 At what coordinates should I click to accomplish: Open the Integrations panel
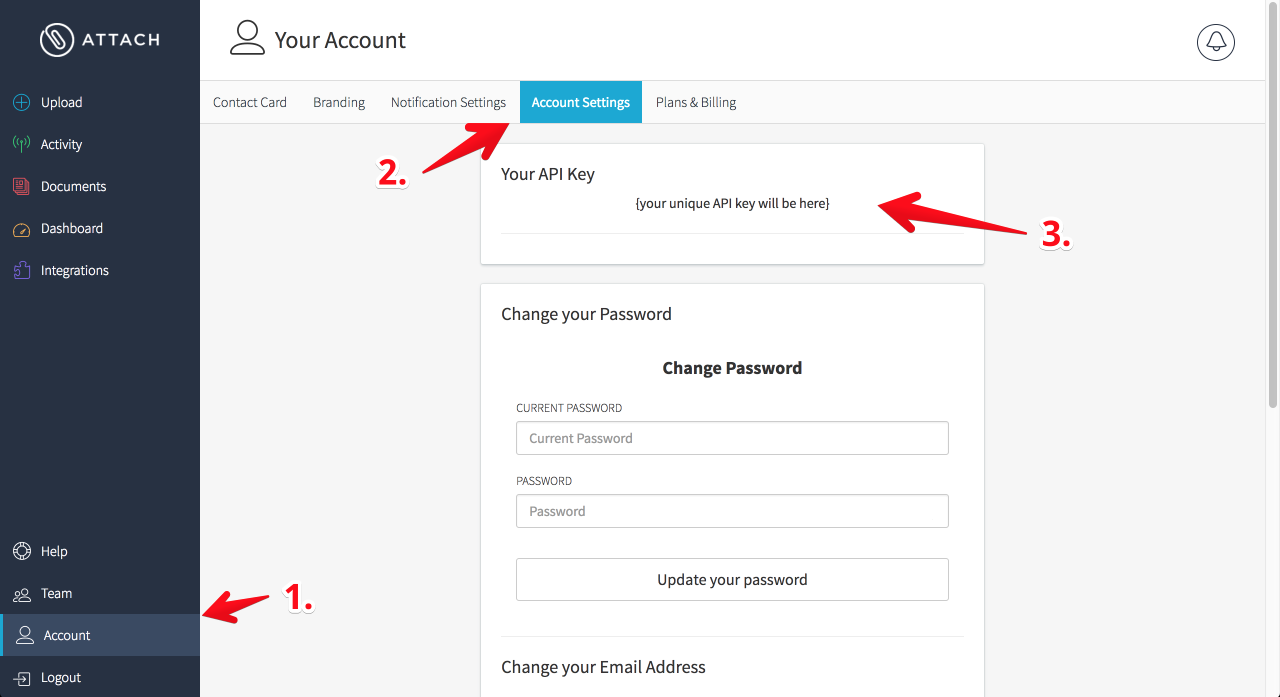75,270
